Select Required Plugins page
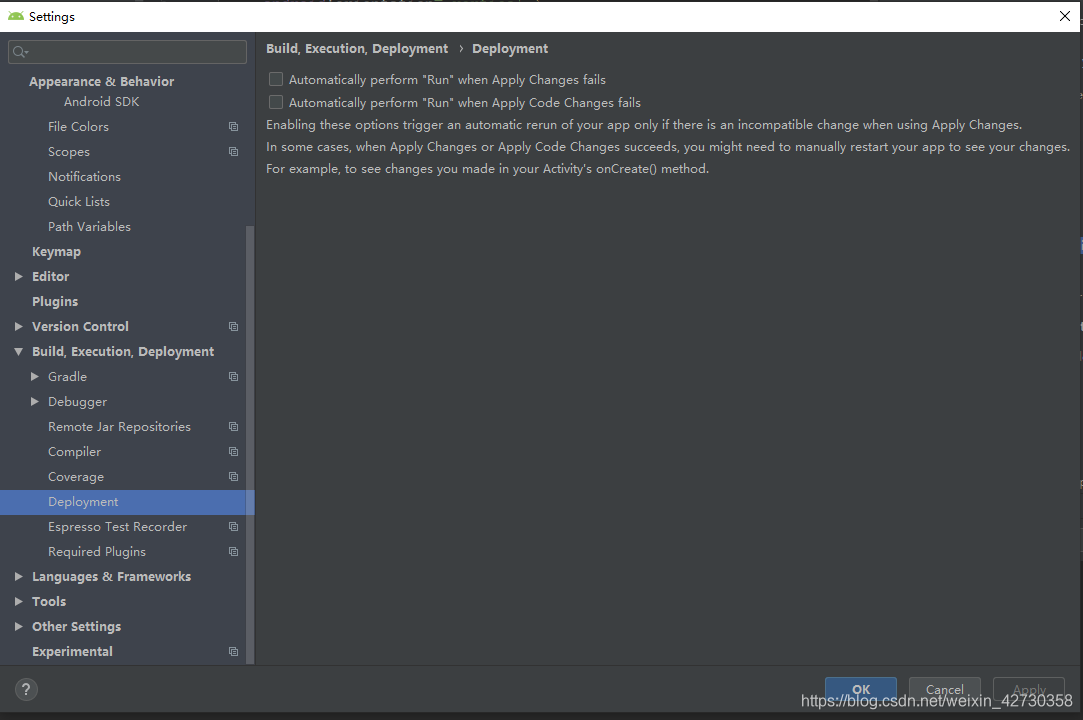The image size is (1083, 720). [97, 551]
